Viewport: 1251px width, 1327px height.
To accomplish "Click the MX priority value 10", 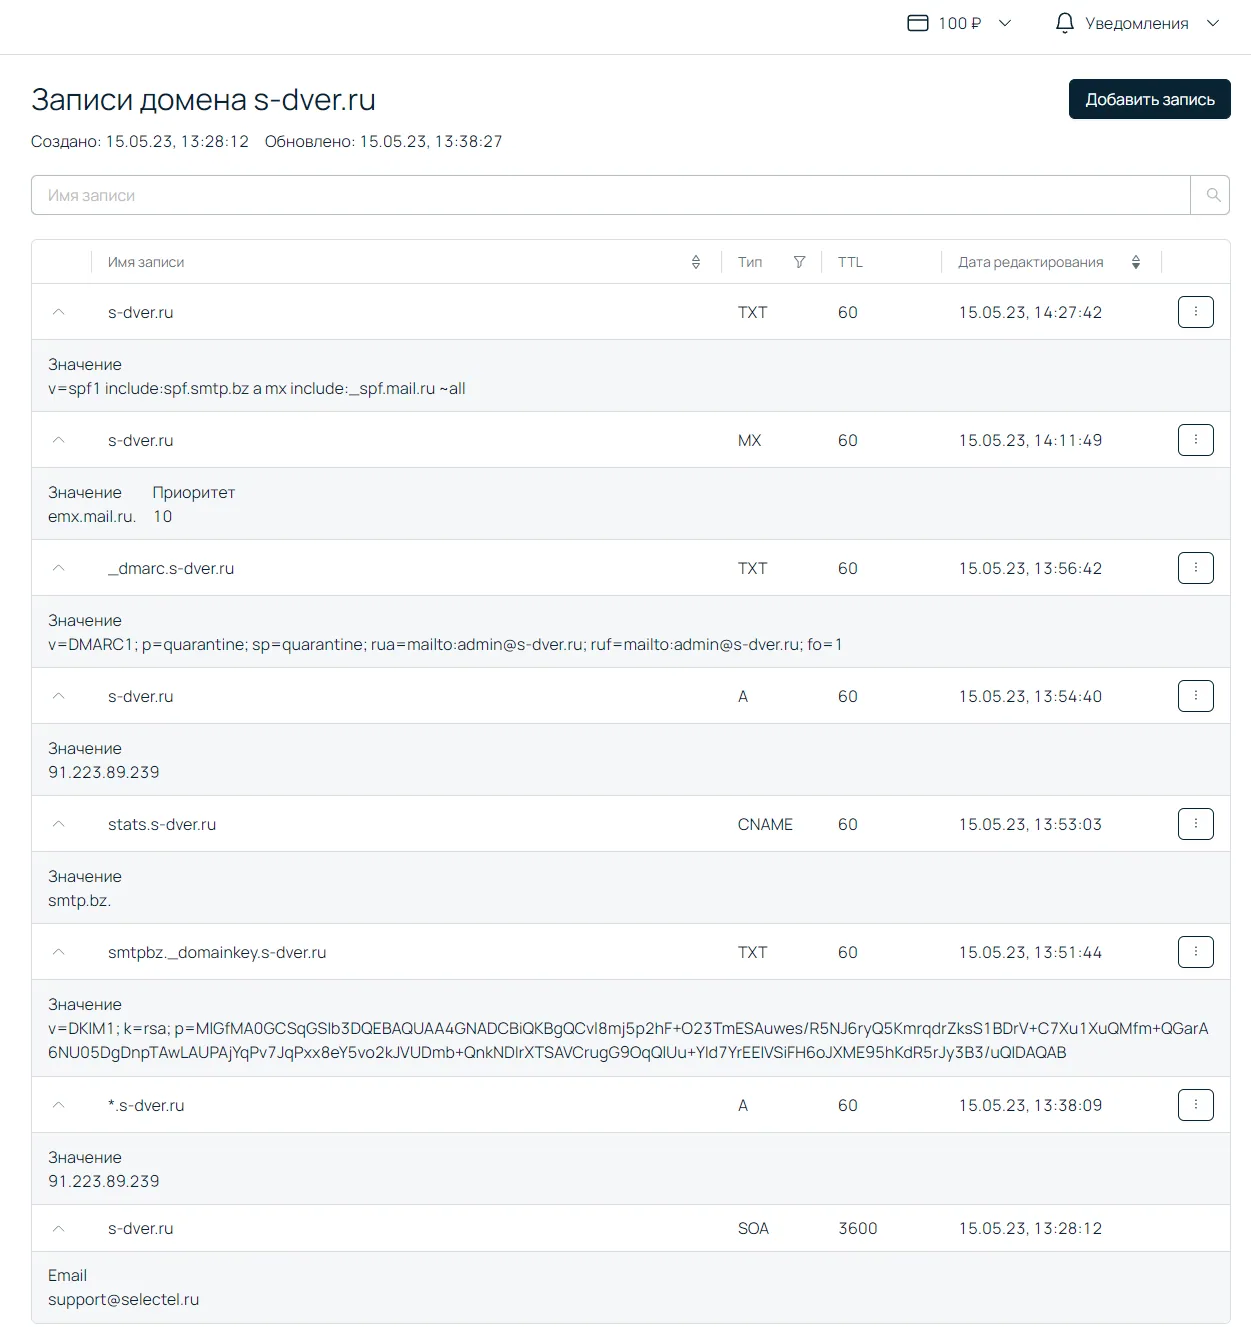I will [x=163, y=516].
